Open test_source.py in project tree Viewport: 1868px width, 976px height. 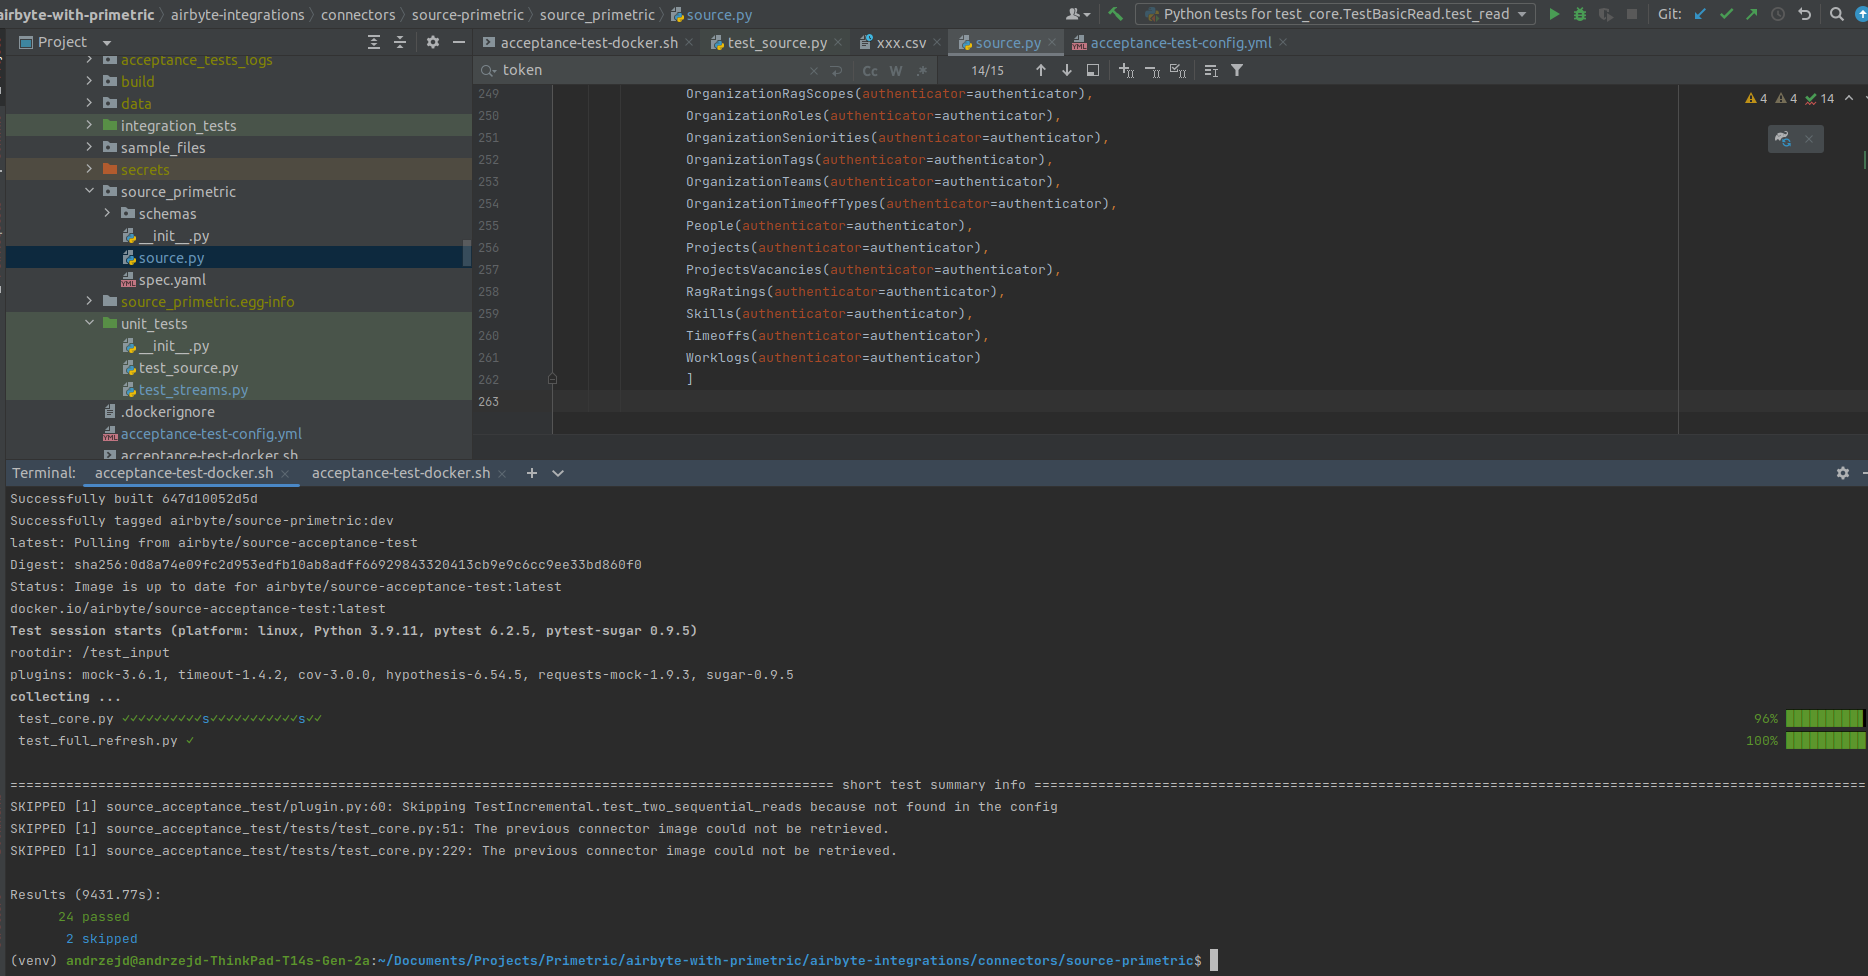coord(188,368)
